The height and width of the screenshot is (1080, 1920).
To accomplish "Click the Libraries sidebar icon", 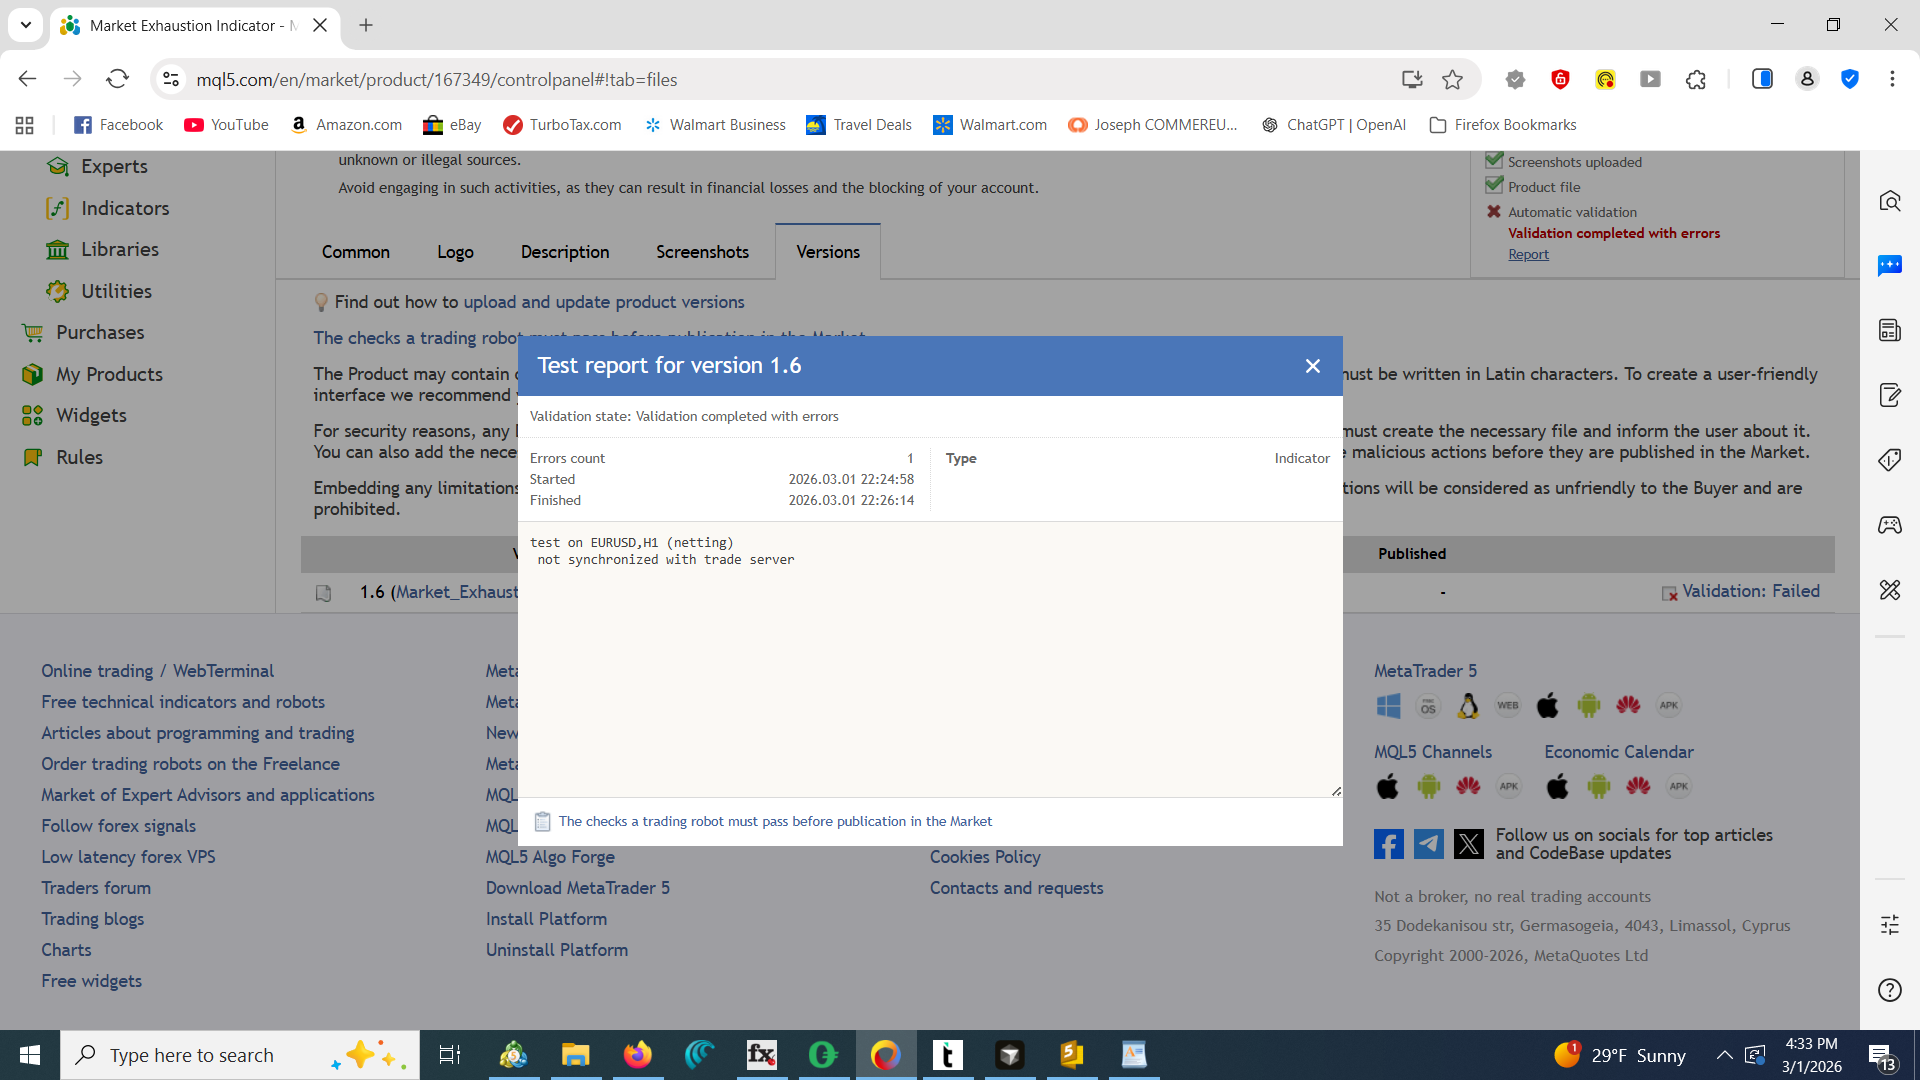I will [57, 250].
